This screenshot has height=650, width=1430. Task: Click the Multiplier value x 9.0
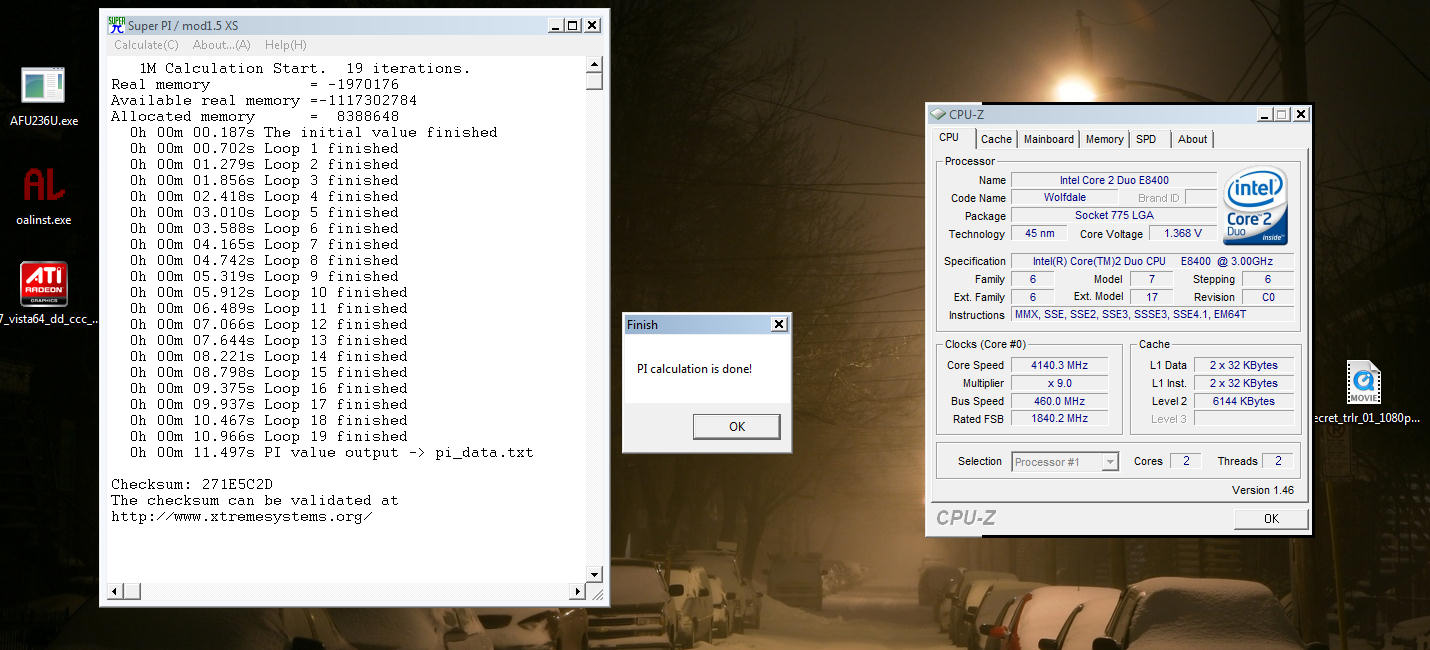(x=1059, y=384)
